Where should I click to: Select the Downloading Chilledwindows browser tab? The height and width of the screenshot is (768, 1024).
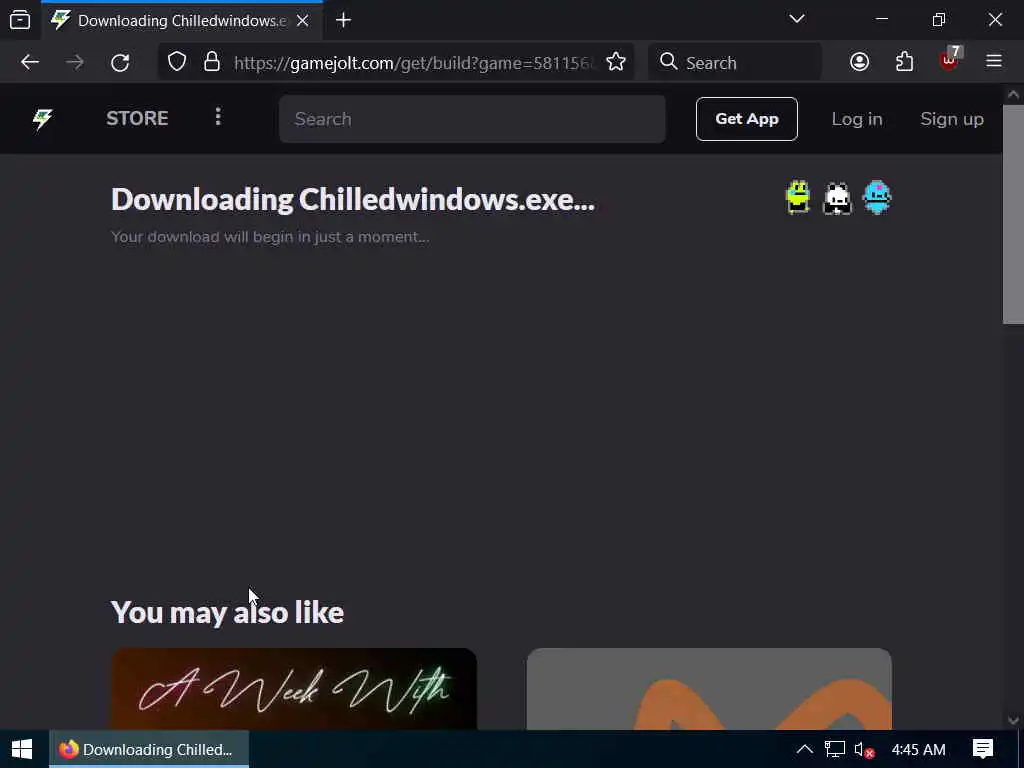182,21
